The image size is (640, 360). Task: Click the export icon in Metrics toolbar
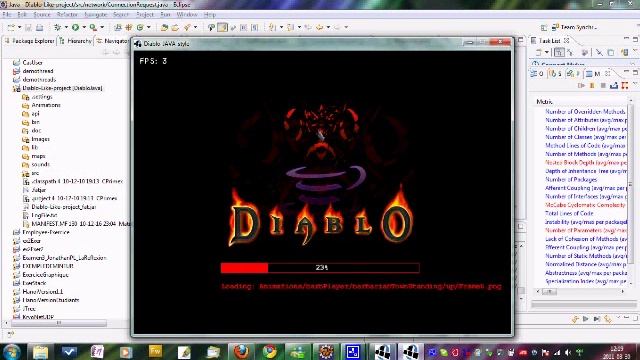coord(614,85)
